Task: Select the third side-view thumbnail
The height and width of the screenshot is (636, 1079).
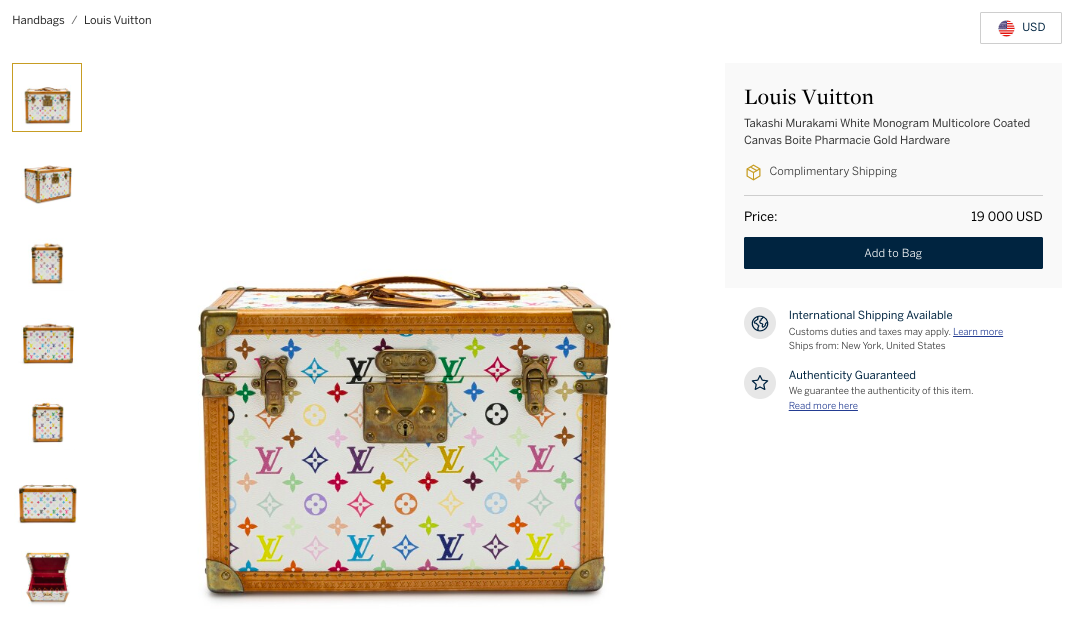Action: (47, 264)
